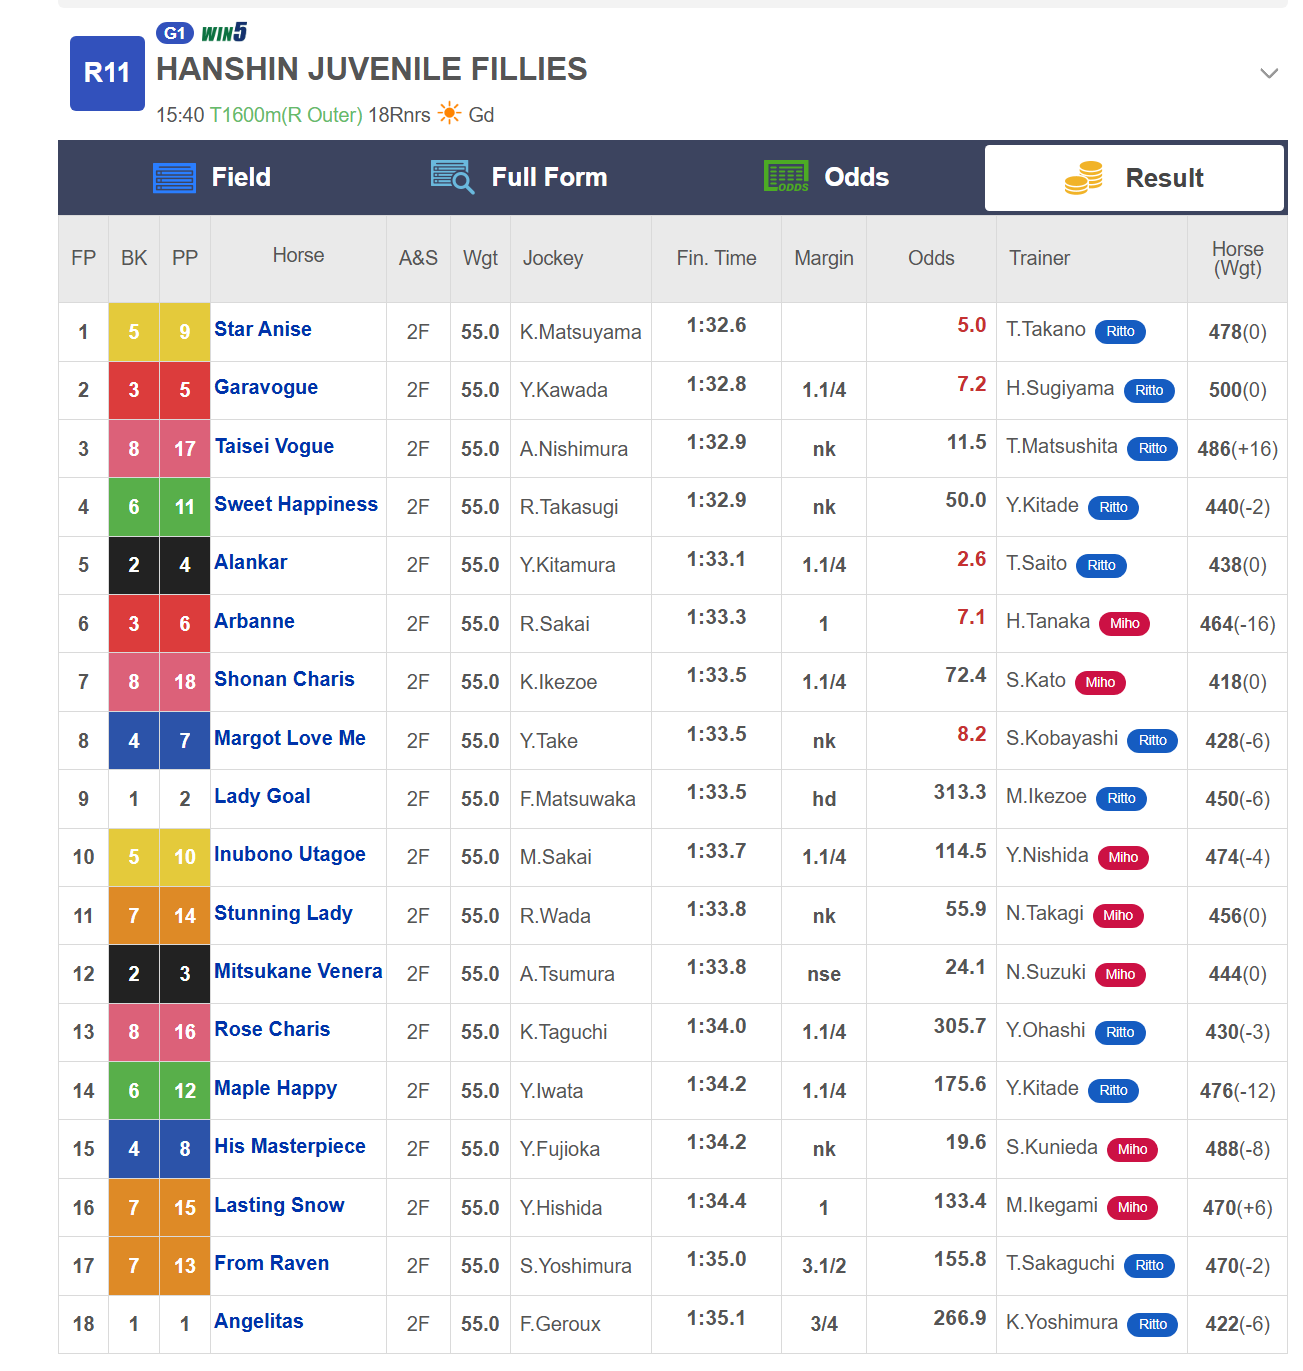Open Sweet Happiness horse details

[296, 504]
